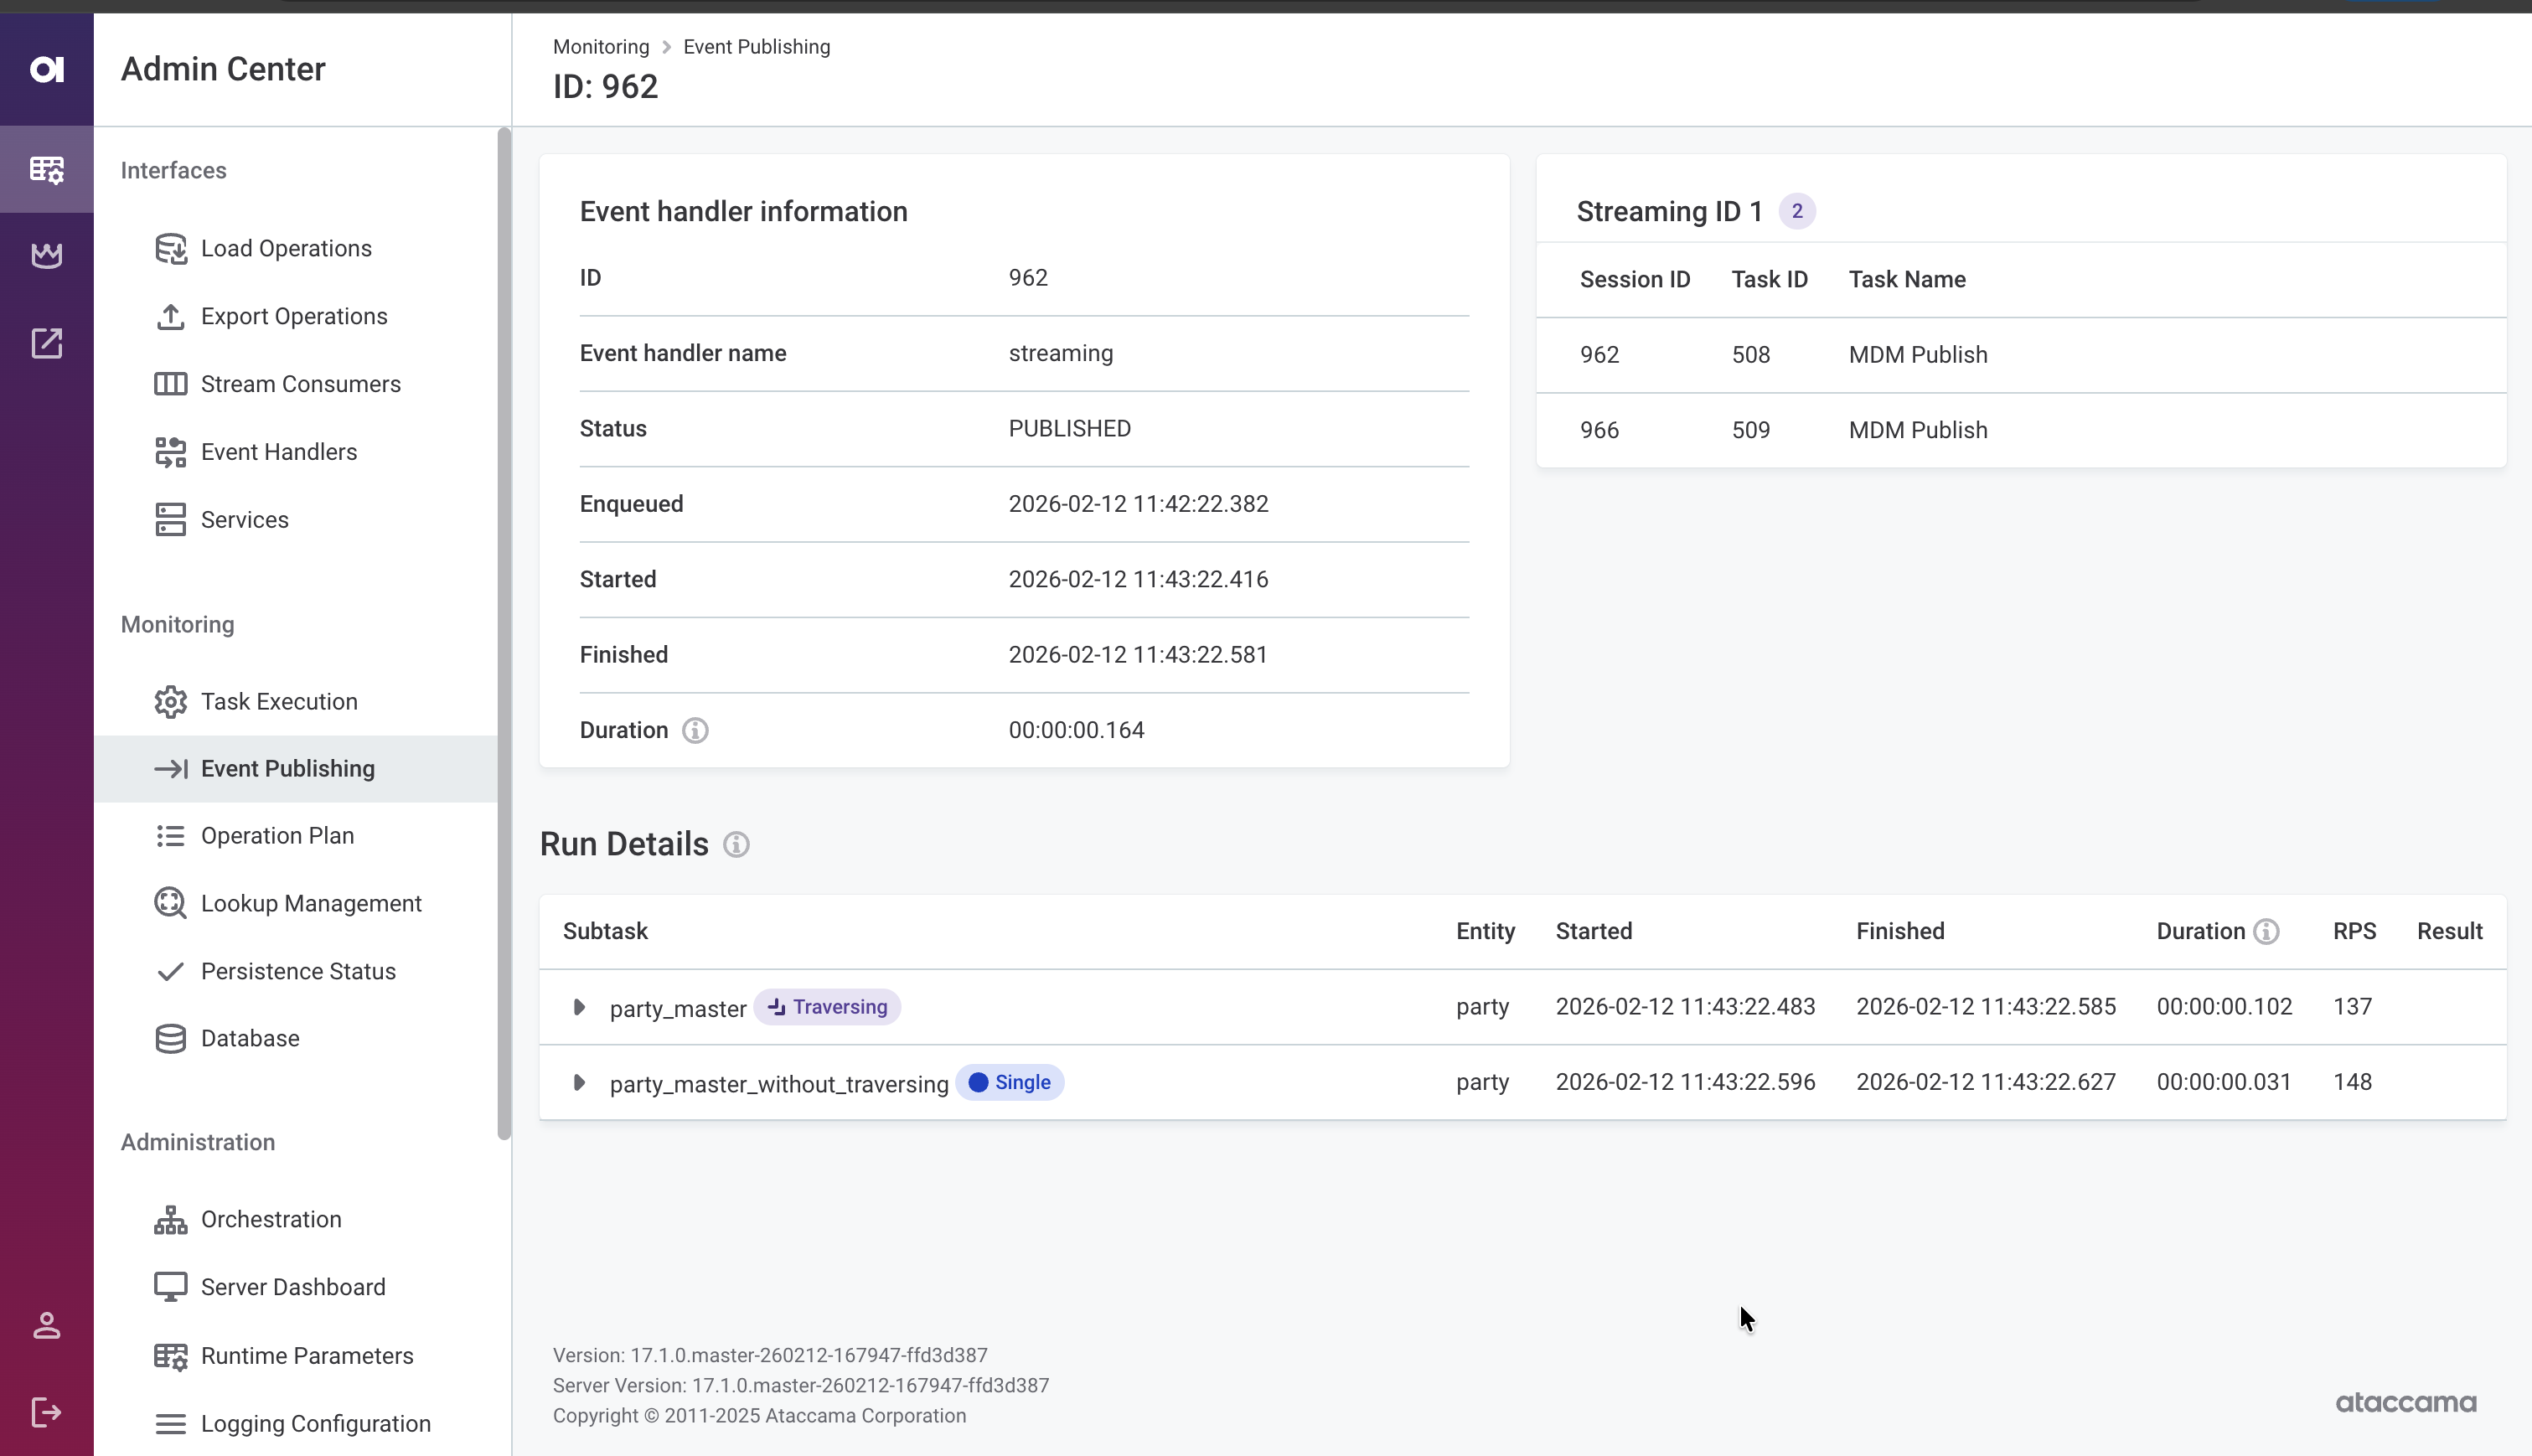Select the Export Operations icon
The image size is (2532, 1456).
[170, 316]
